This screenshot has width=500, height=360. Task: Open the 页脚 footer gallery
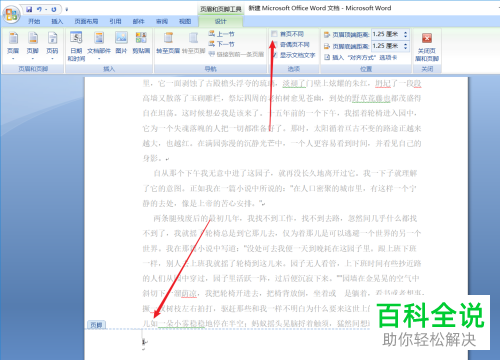pos(33,46)
